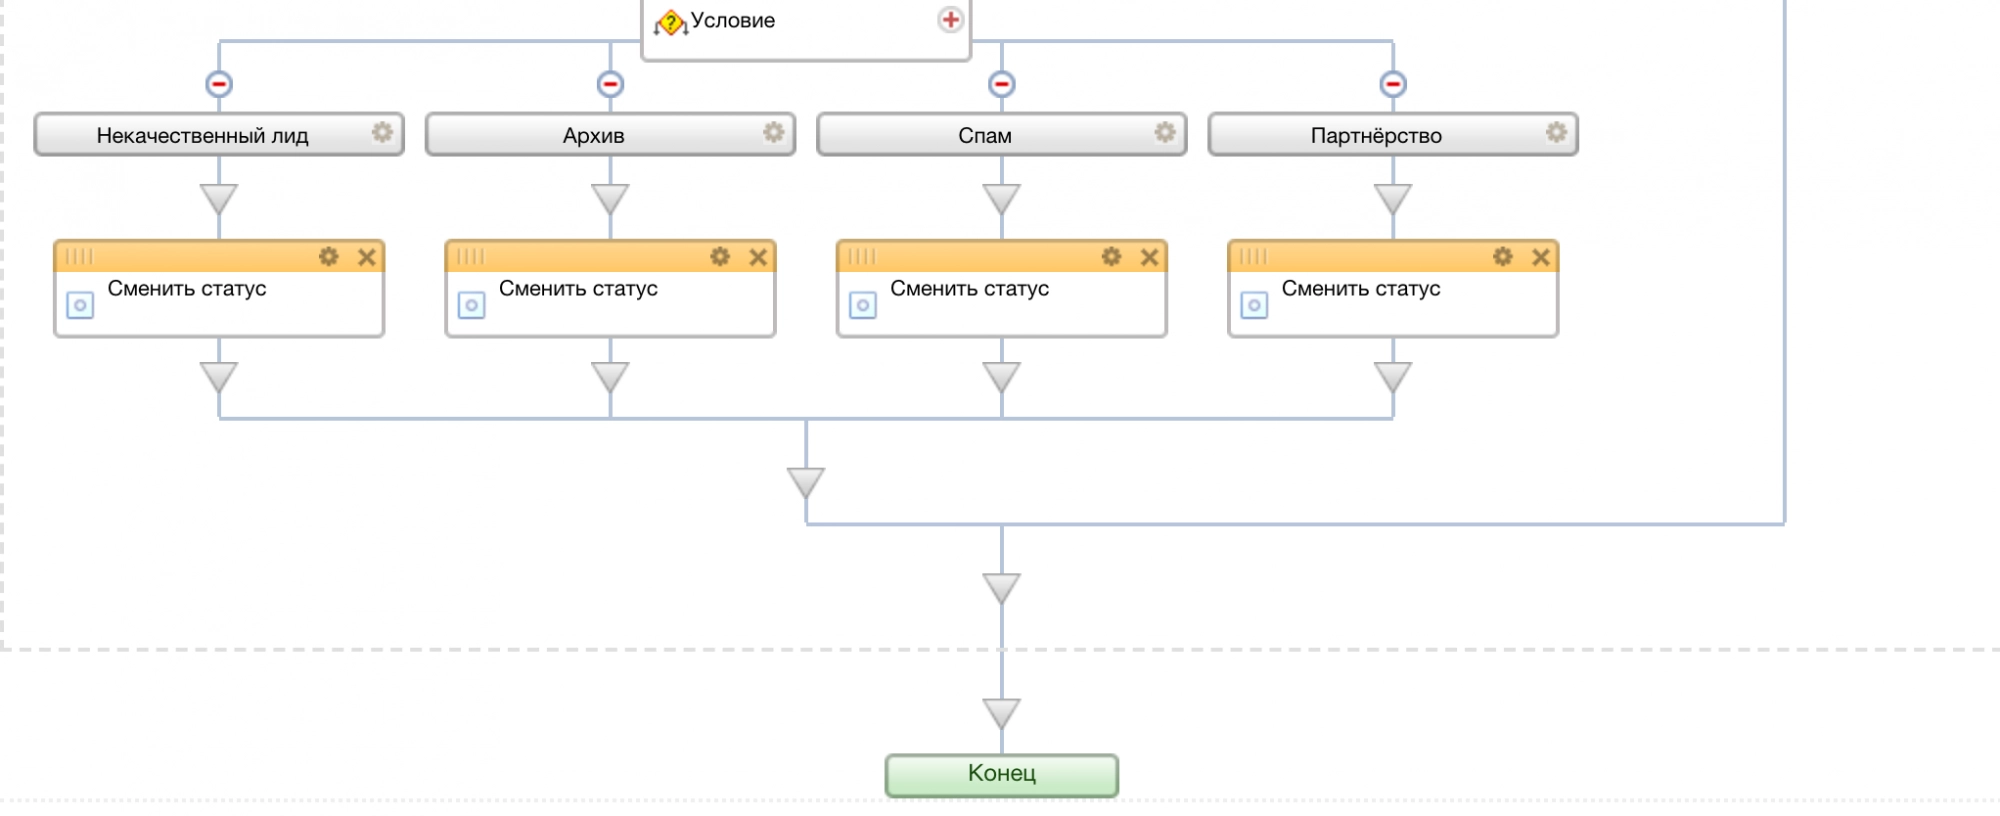This screenshot has height=816, width=2000.
Task: Delete Сменить статус action under Спам
Action: pos(1150,257)
